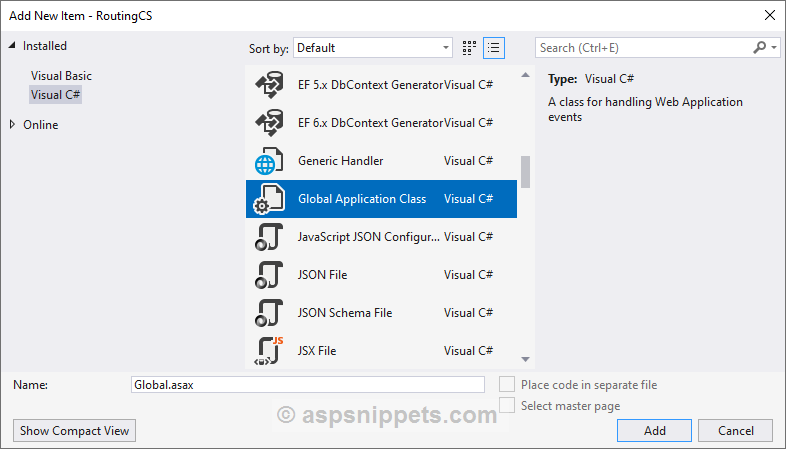This screenshot has height=449, width=786.
Task: Click the JSON Schema File icon
Action: (x=269, y=313)
